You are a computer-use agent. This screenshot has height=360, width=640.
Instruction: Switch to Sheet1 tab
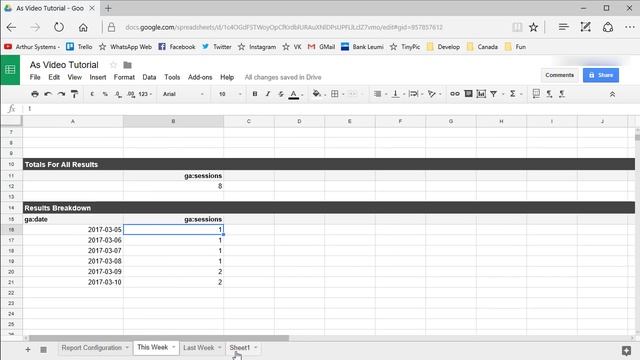point(239,348)
